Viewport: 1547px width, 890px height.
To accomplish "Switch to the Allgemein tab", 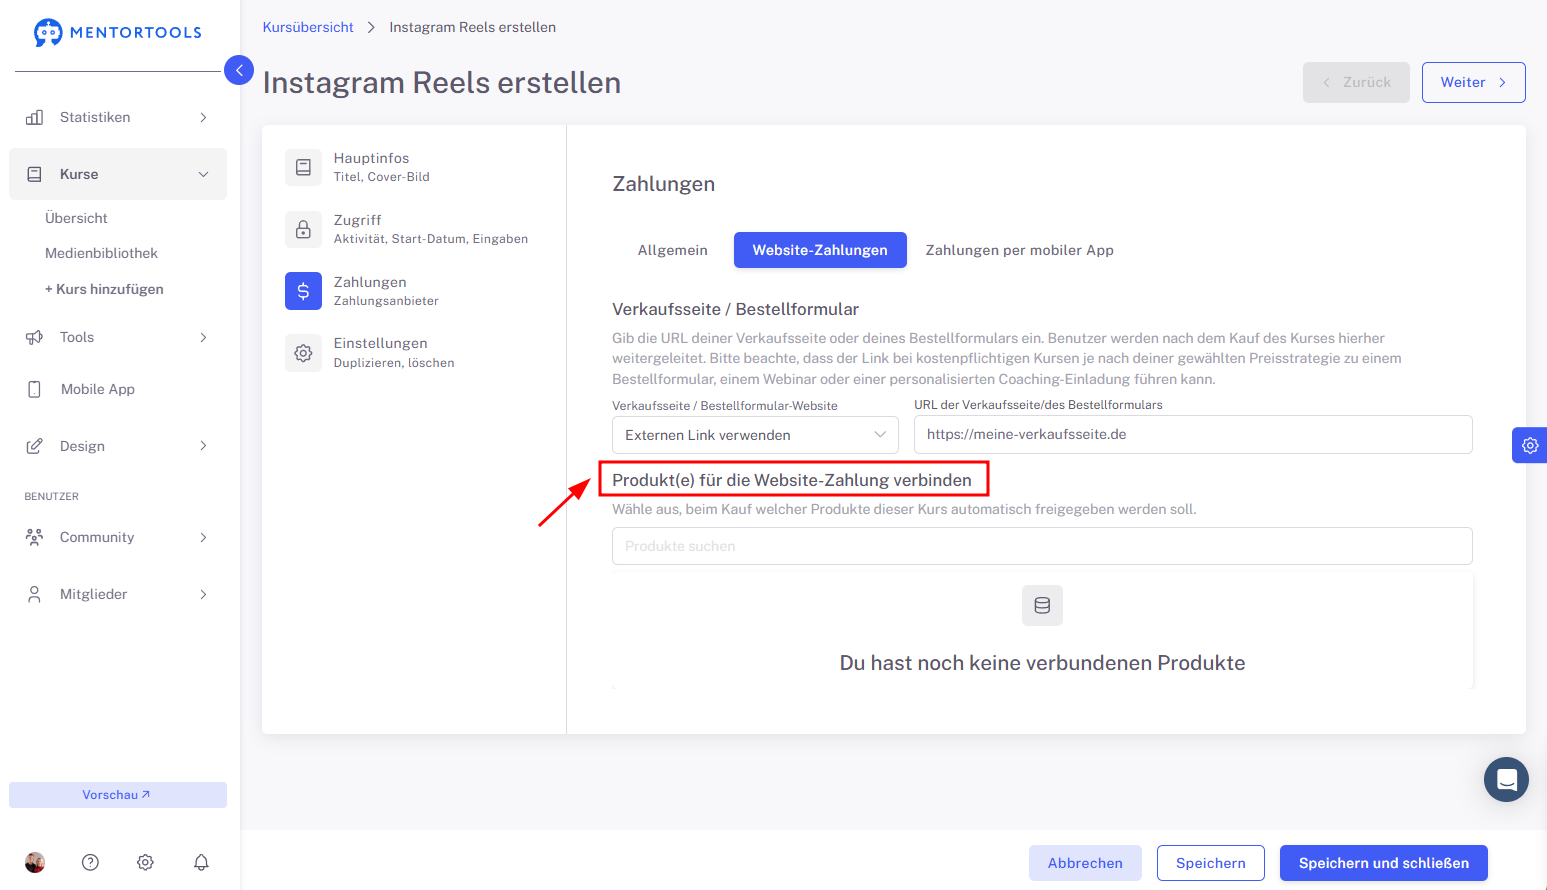I will click(673, 250).
